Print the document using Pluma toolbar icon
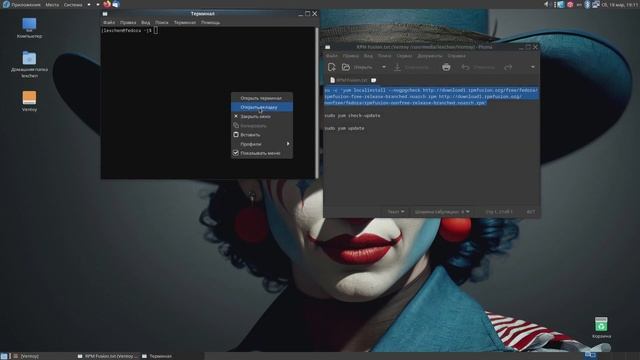Screen dimensions: 640x360 click(446, 67)
